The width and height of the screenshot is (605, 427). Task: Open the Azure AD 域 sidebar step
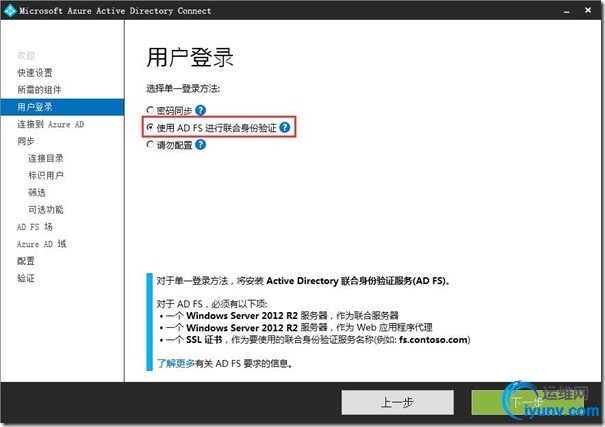(x=42, y=244)
